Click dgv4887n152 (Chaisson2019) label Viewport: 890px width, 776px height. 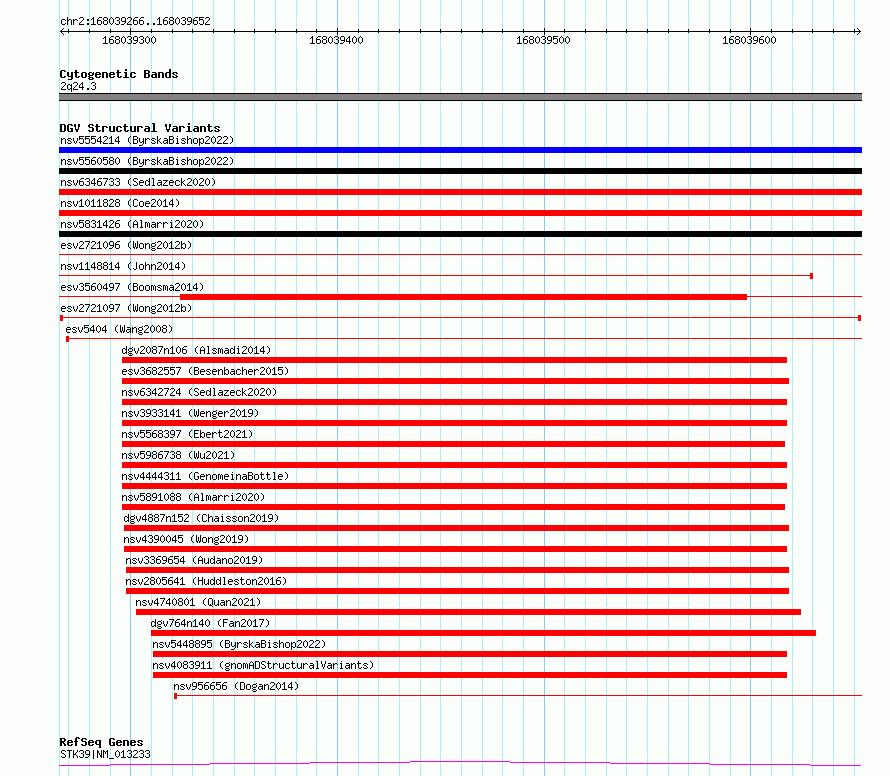pyautogui.click(x=201, y=518)
